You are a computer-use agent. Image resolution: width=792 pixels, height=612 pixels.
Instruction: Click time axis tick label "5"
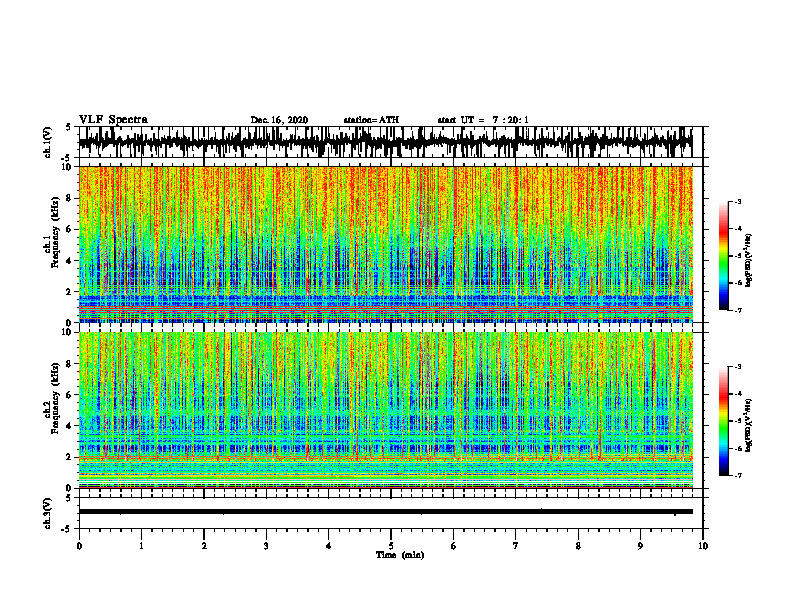[391, 546]
